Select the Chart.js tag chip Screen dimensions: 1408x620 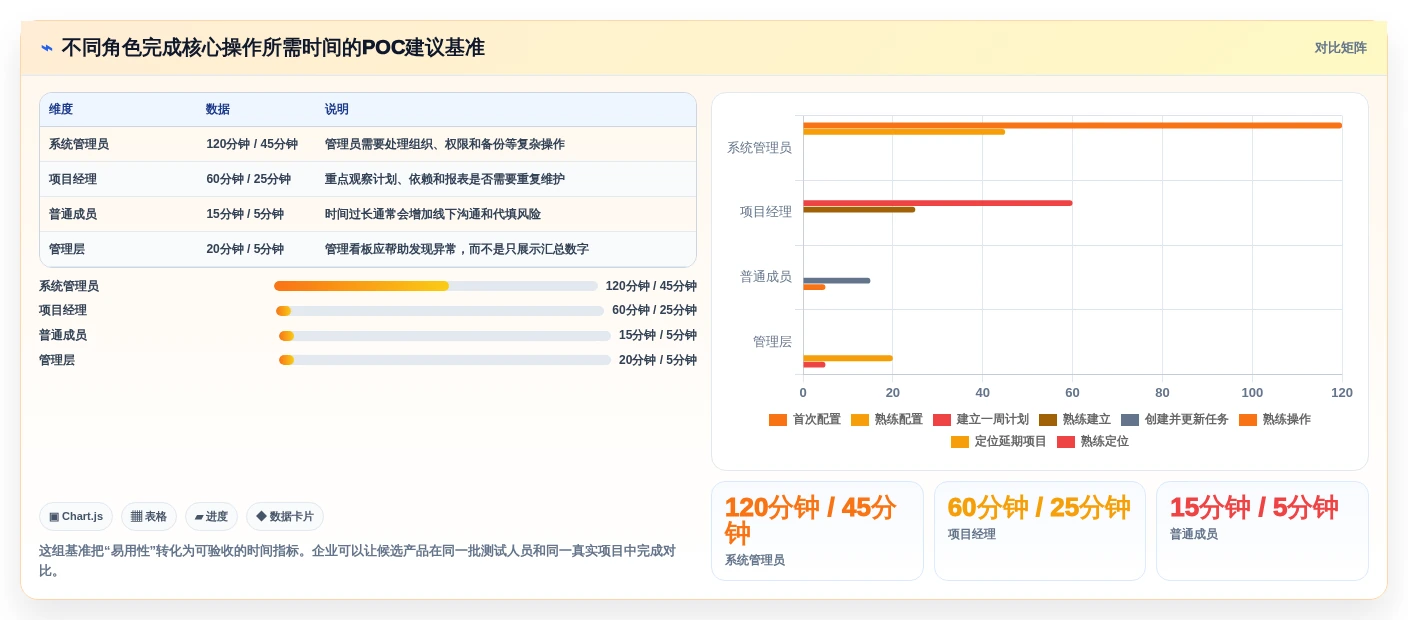(76, 516)
